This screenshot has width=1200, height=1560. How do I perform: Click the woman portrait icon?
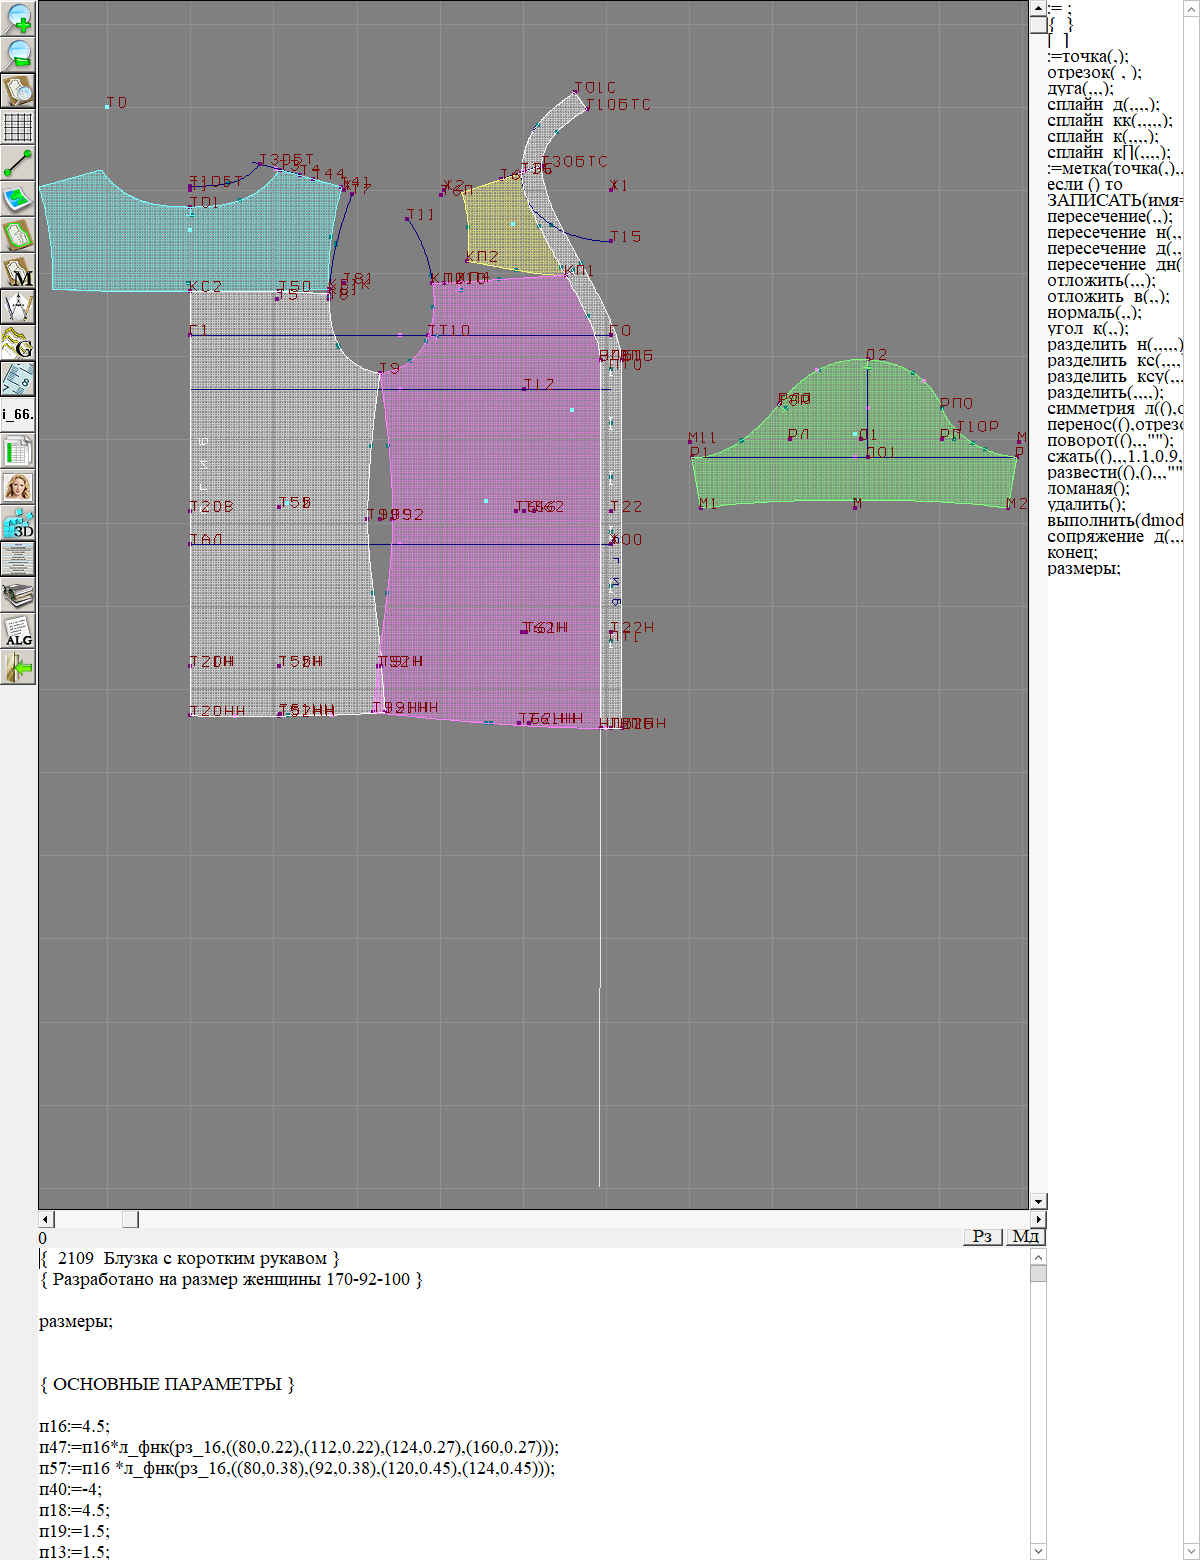tap(18, 487)
